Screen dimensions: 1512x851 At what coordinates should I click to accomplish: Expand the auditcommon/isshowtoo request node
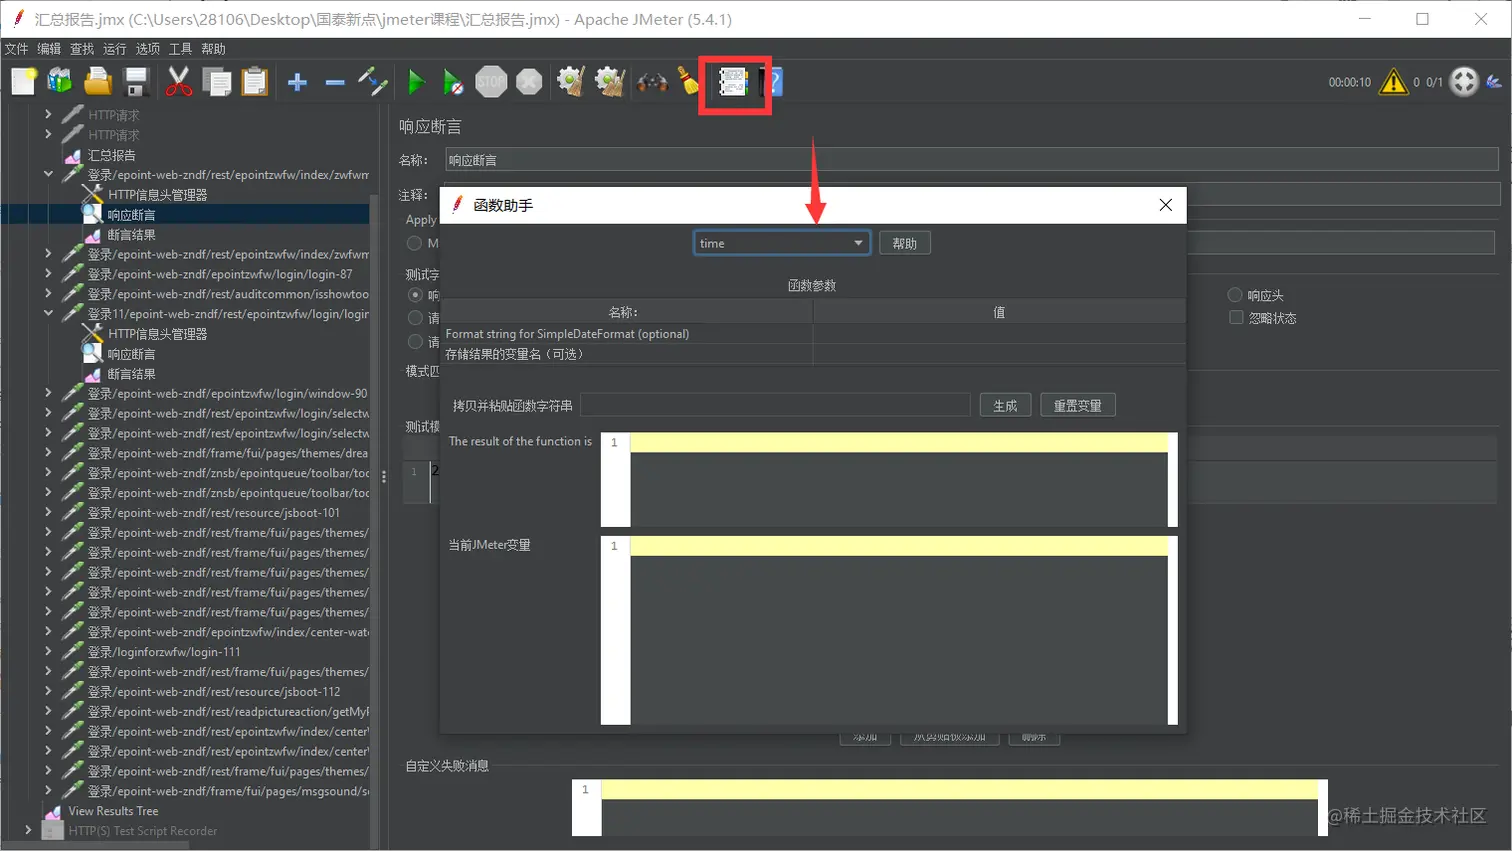48,294
